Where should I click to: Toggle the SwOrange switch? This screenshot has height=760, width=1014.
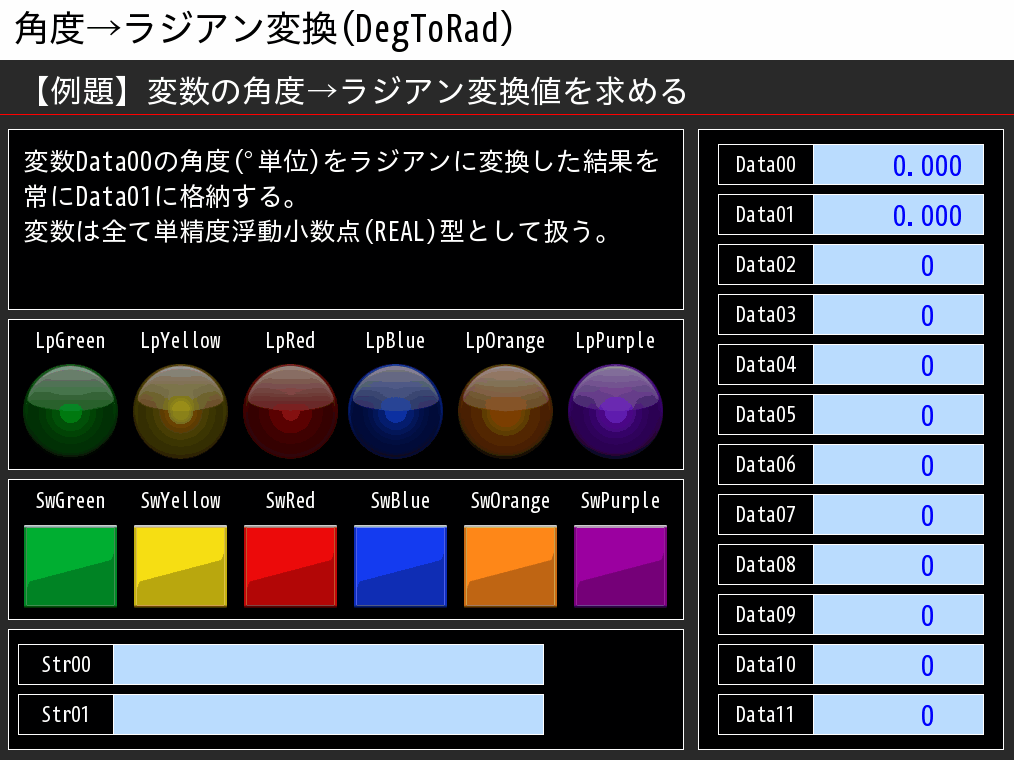pos(510,566)
